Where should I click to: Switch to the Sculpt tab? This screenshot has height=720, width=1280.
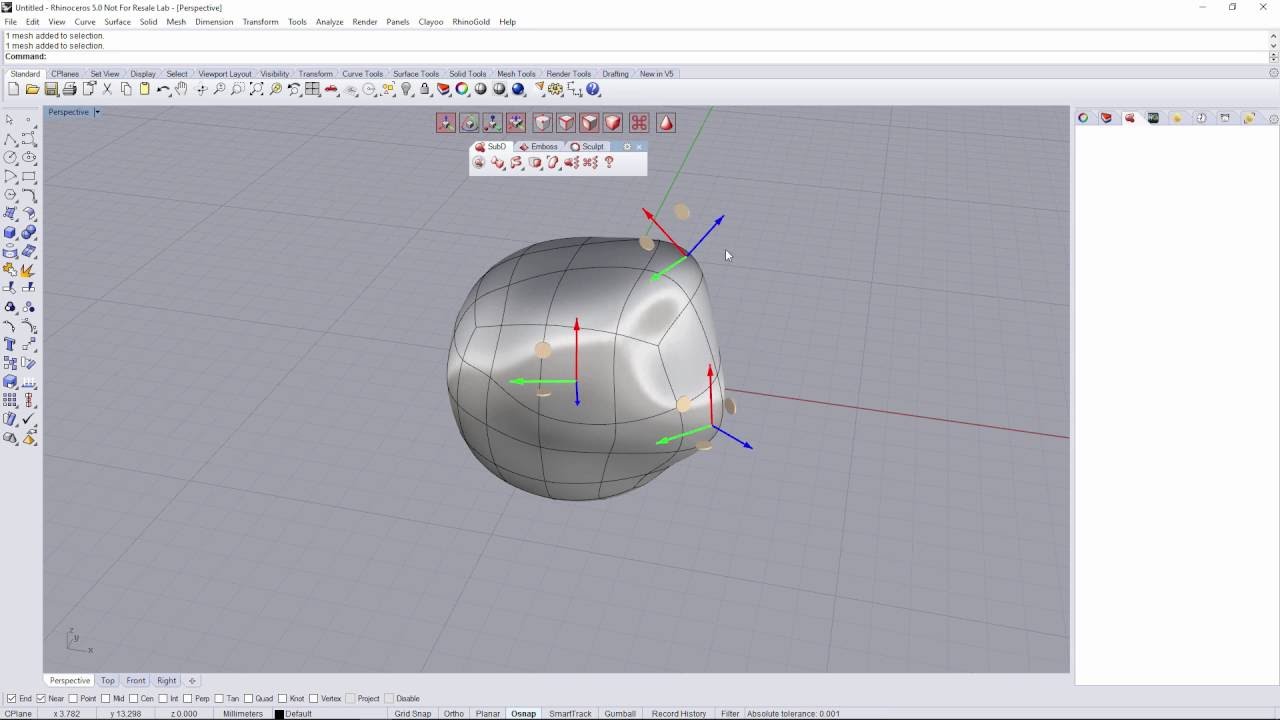[588, 147]
